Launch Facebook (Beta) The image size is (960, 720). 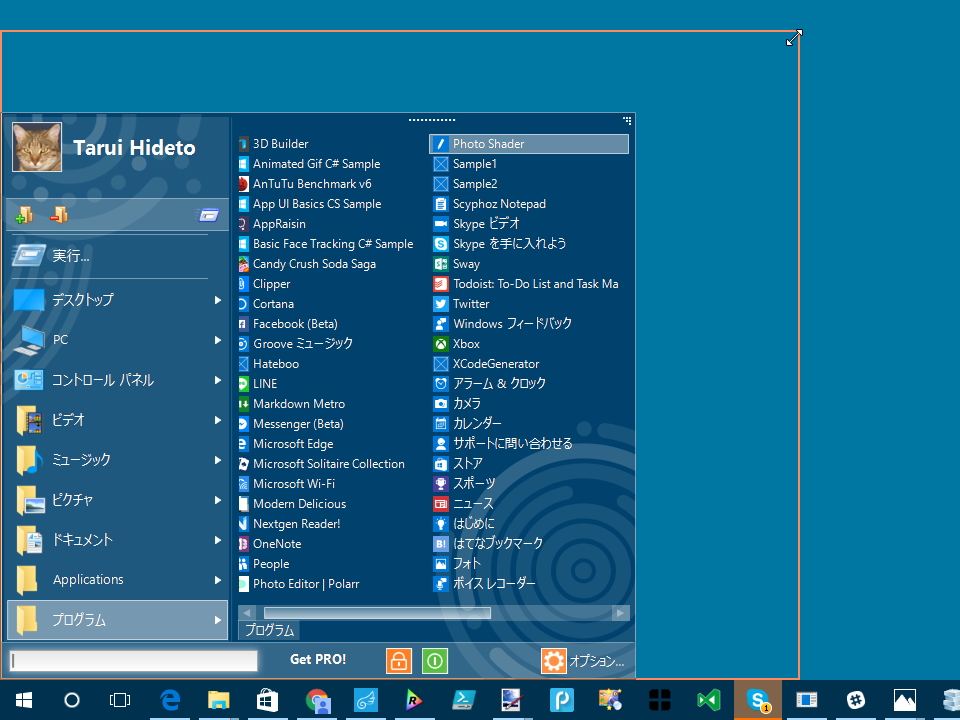click(x=288, y=324)
